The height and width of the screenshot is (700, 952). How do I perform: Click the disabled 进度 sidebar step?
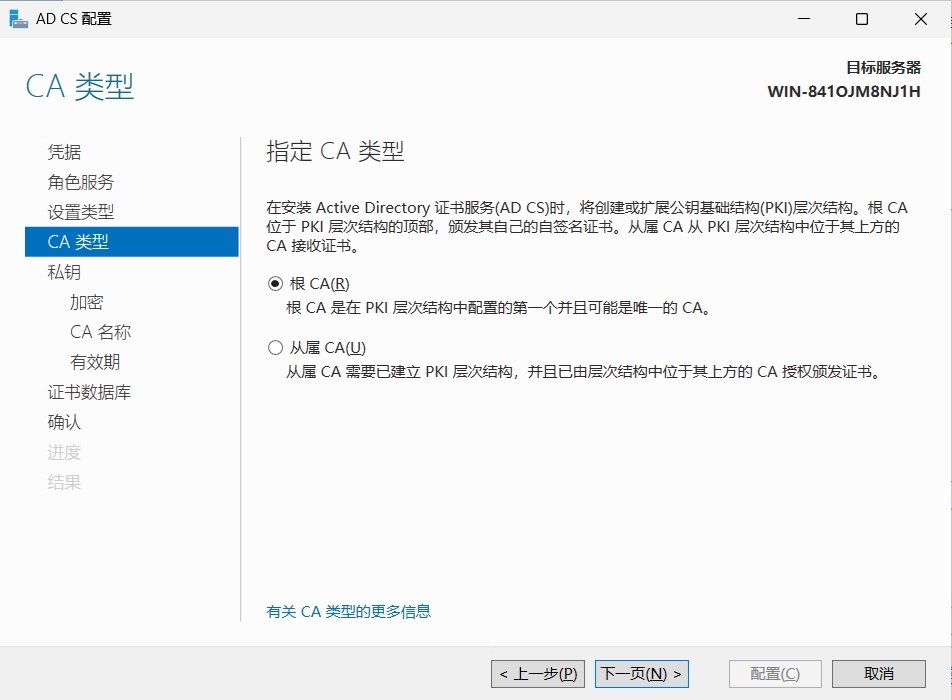click(64, 452)
